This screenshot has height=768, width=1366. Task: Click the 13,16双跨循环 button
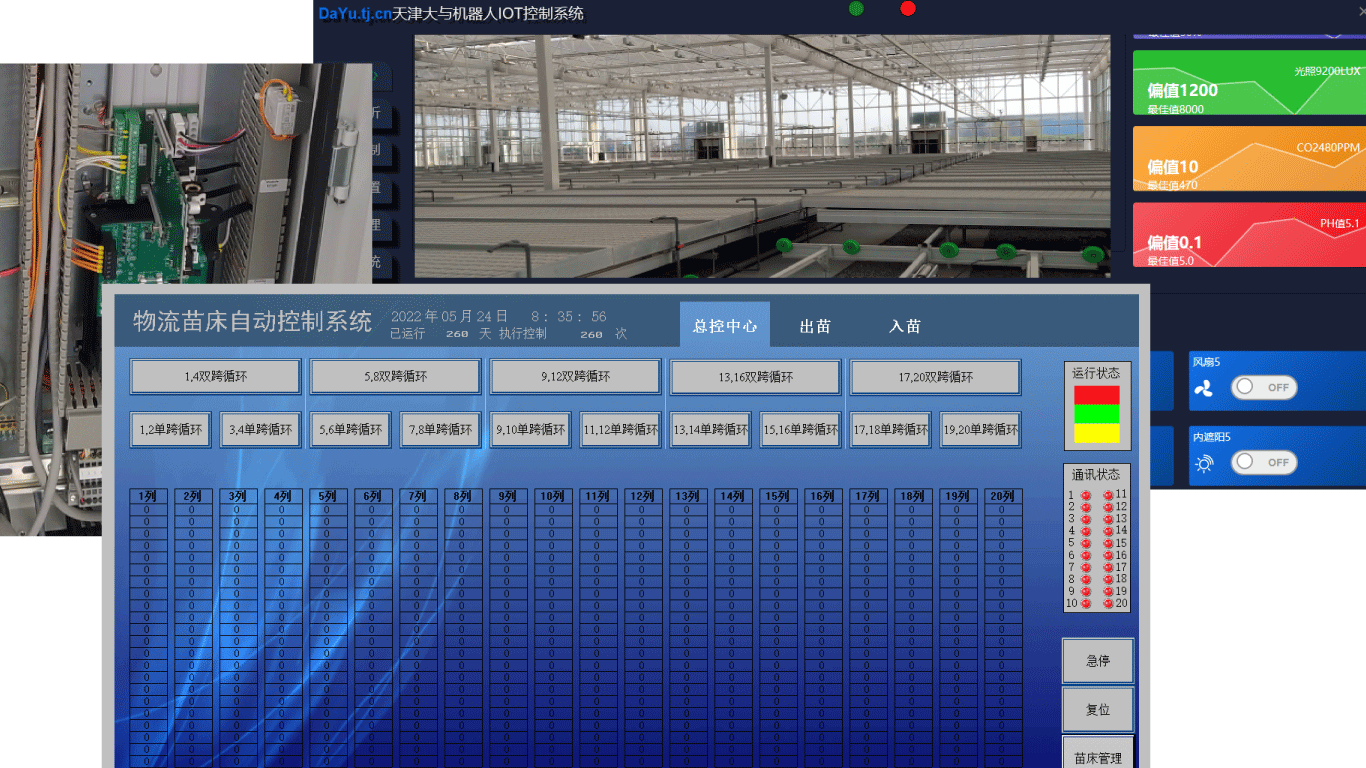(755, 377)
